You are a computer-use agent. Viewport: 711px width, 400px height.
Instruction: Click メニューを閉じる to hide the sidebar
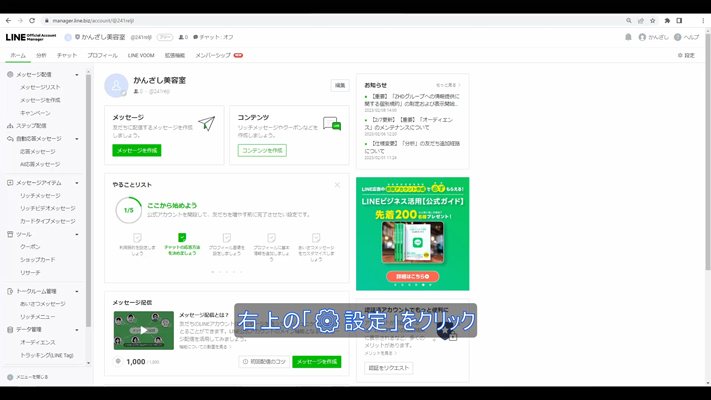click(28, 377)
